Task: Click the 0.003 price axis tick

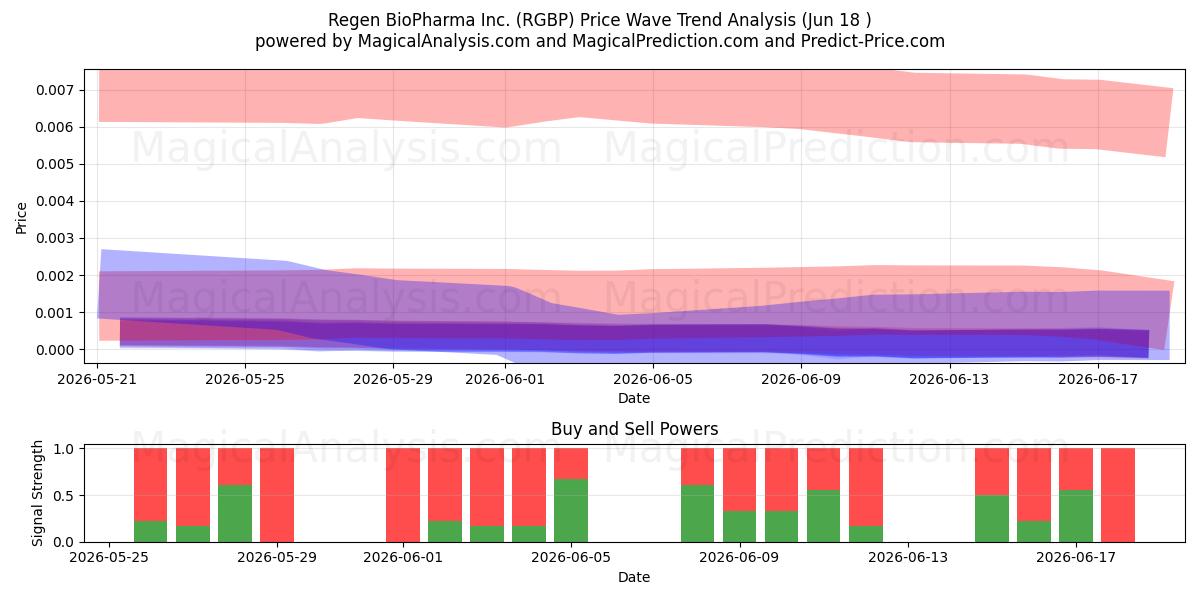Action: (x=55, y=238)
